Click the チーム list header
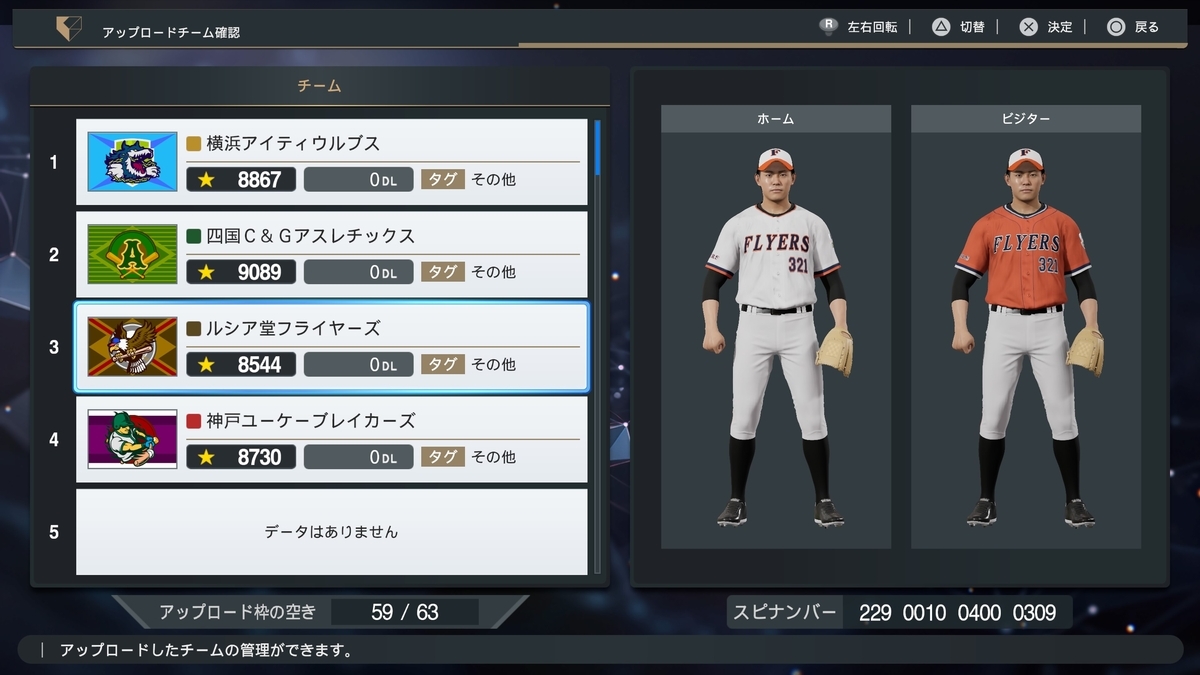This screenshot has height=675, width=1200. pyautogui.click(x=320, y=86)
